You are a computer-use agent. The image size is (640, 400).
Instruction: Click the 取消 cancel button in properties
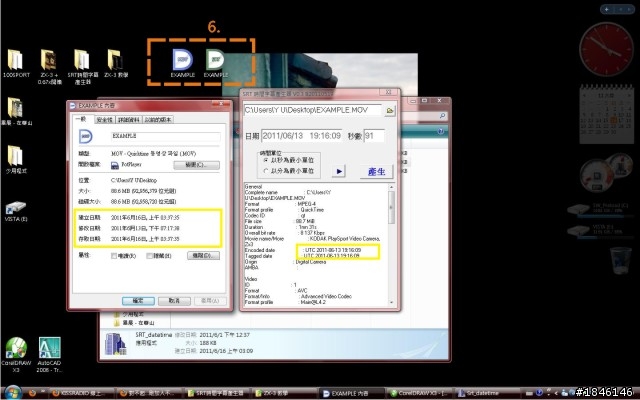click(174, 301)
